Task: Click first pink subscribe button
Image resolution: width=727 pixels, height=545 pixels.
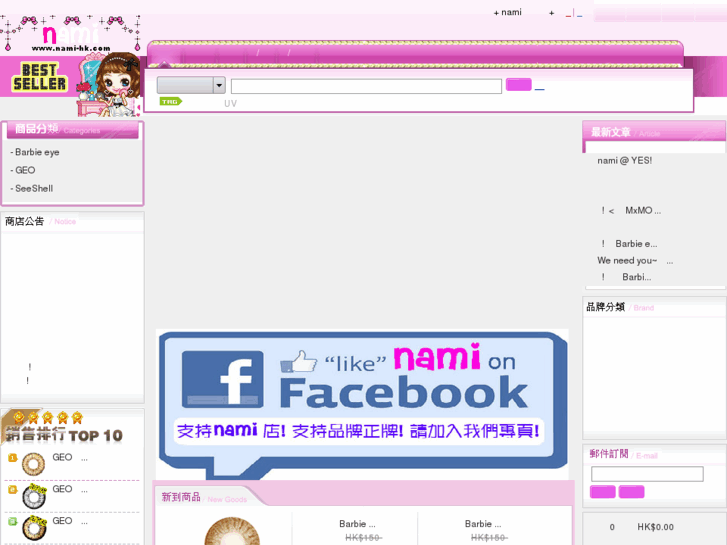Action: [603, 492]
